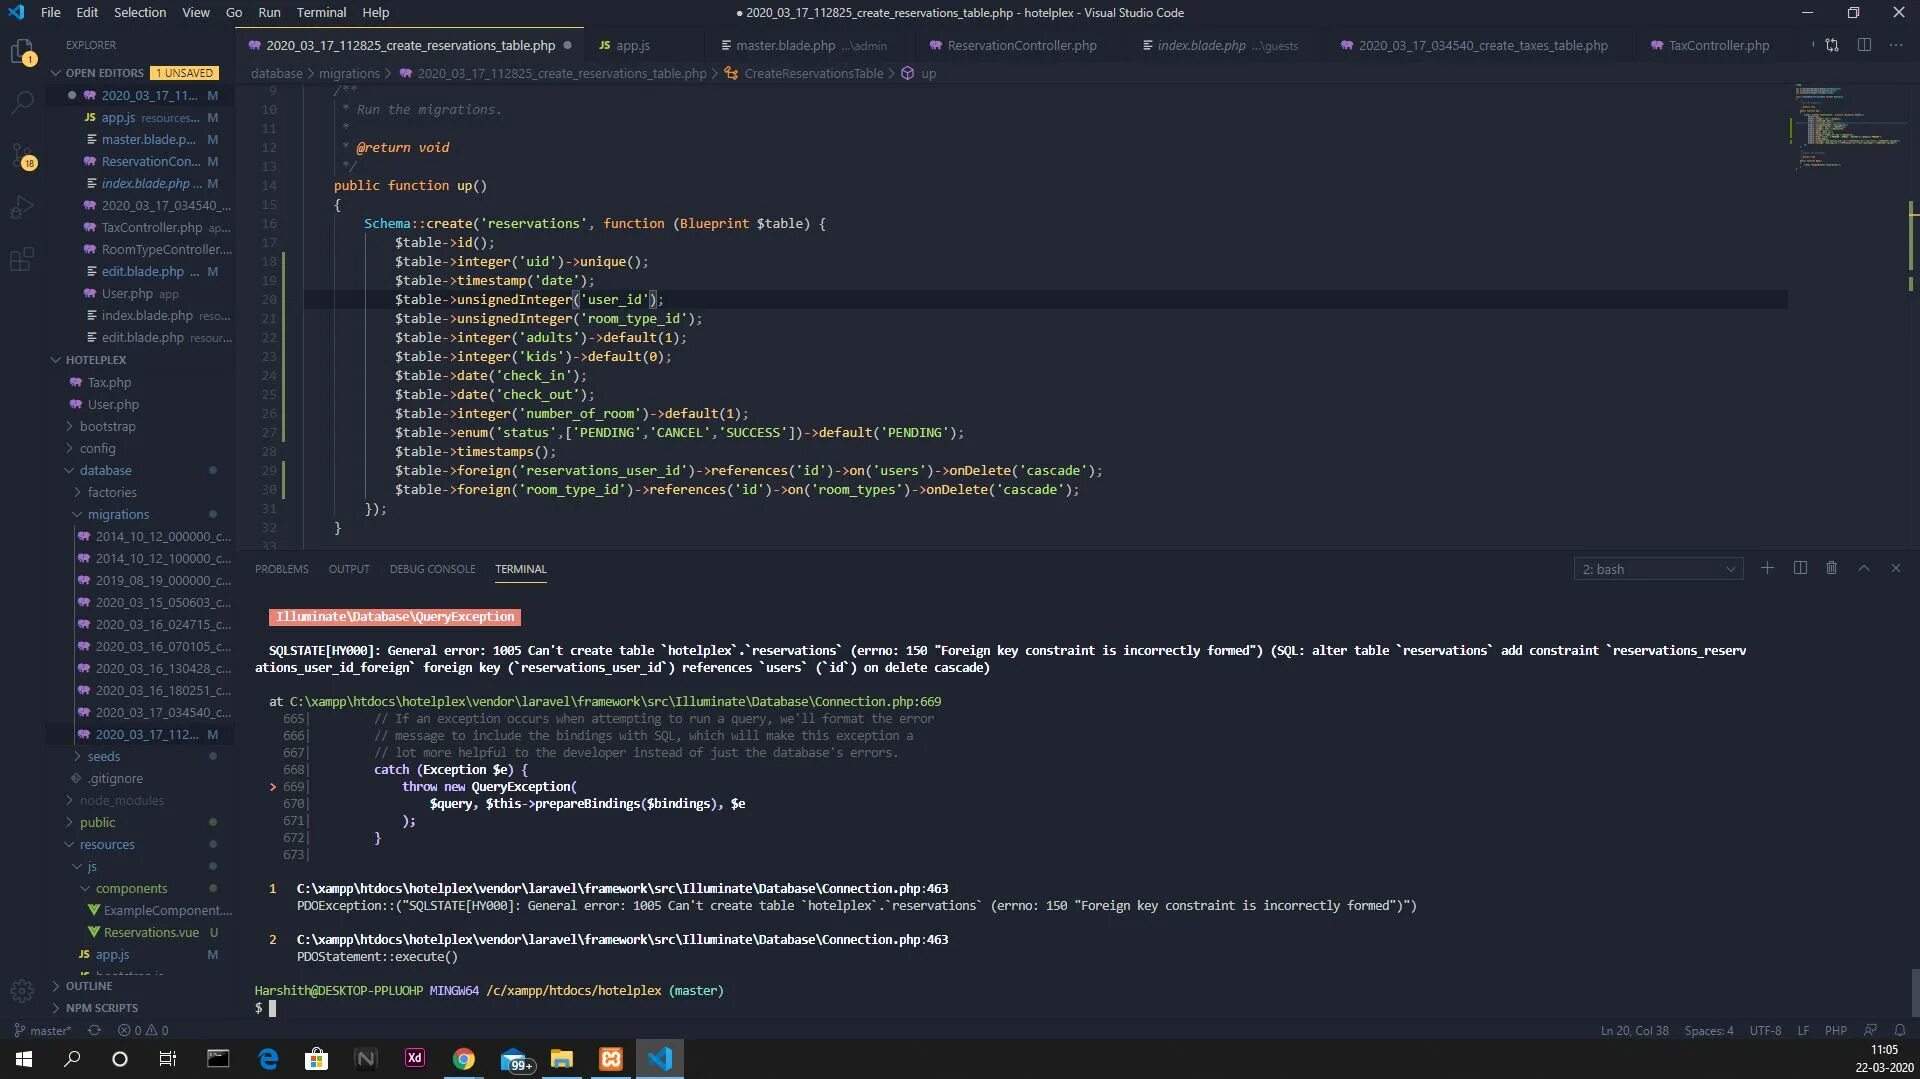
Task: Open the Windows Start menu
Action: pyautogui.click(x=24, y=1059)
